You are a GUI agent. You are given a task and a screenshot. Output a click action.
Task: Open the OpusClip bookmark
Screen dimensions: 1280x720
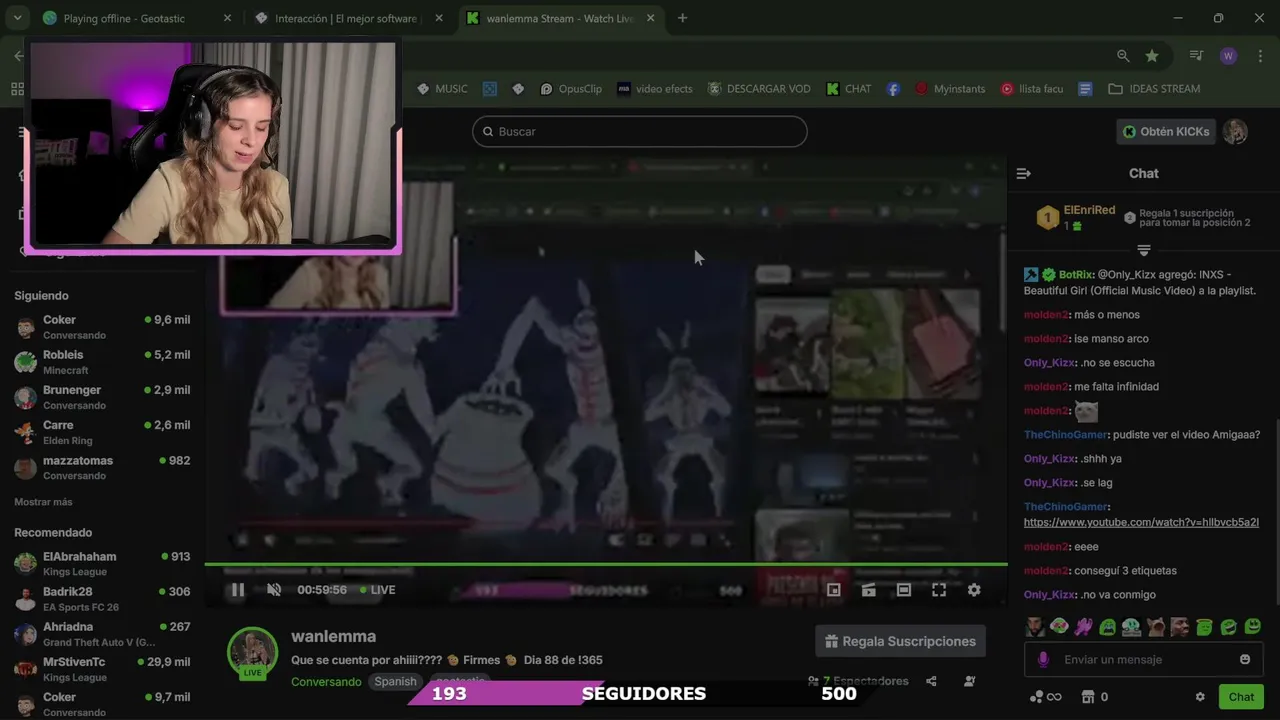pos(571,88)
